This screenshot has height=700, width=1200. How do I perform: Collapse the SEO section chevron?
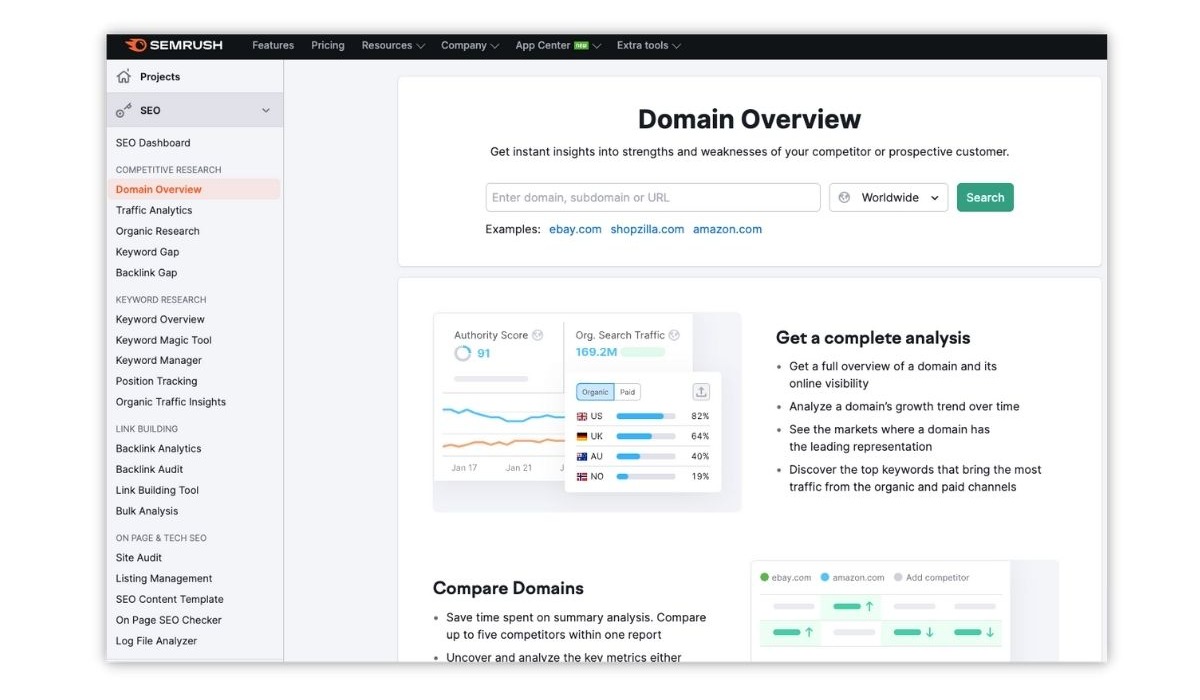point(266,111)
